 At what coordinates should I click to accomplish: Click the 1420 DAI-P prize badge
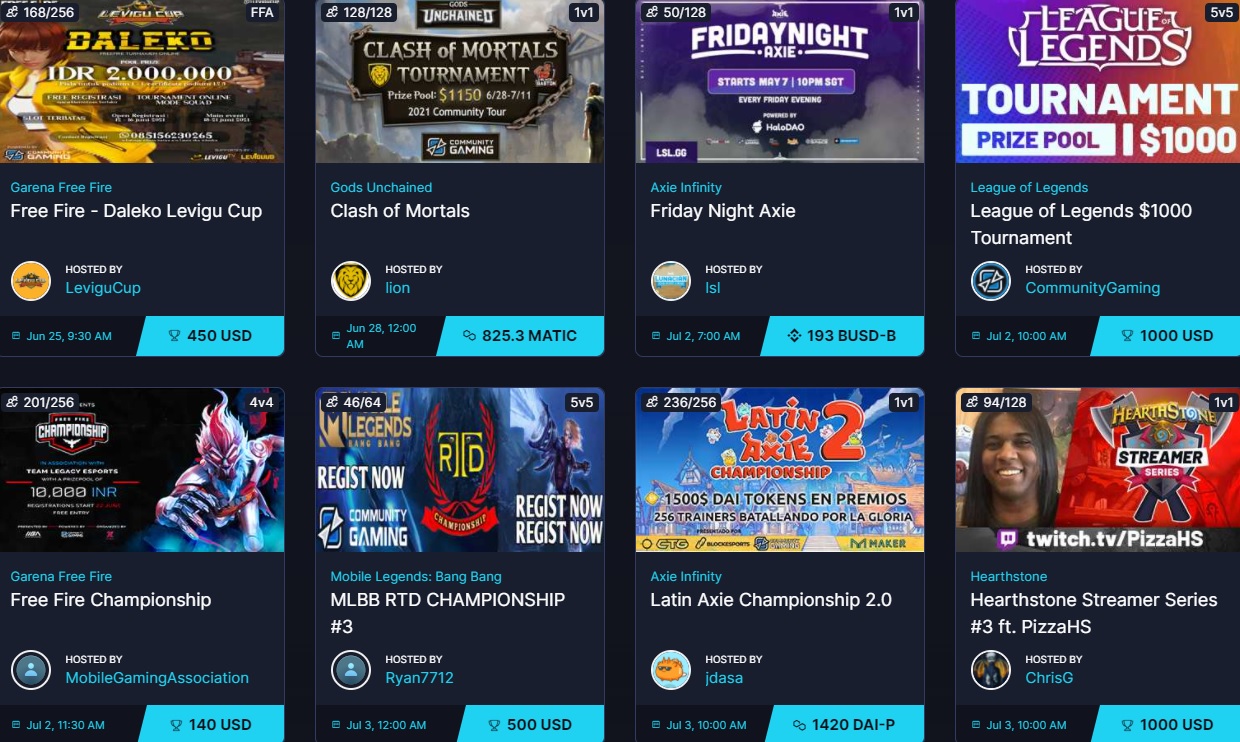[842, 725]
